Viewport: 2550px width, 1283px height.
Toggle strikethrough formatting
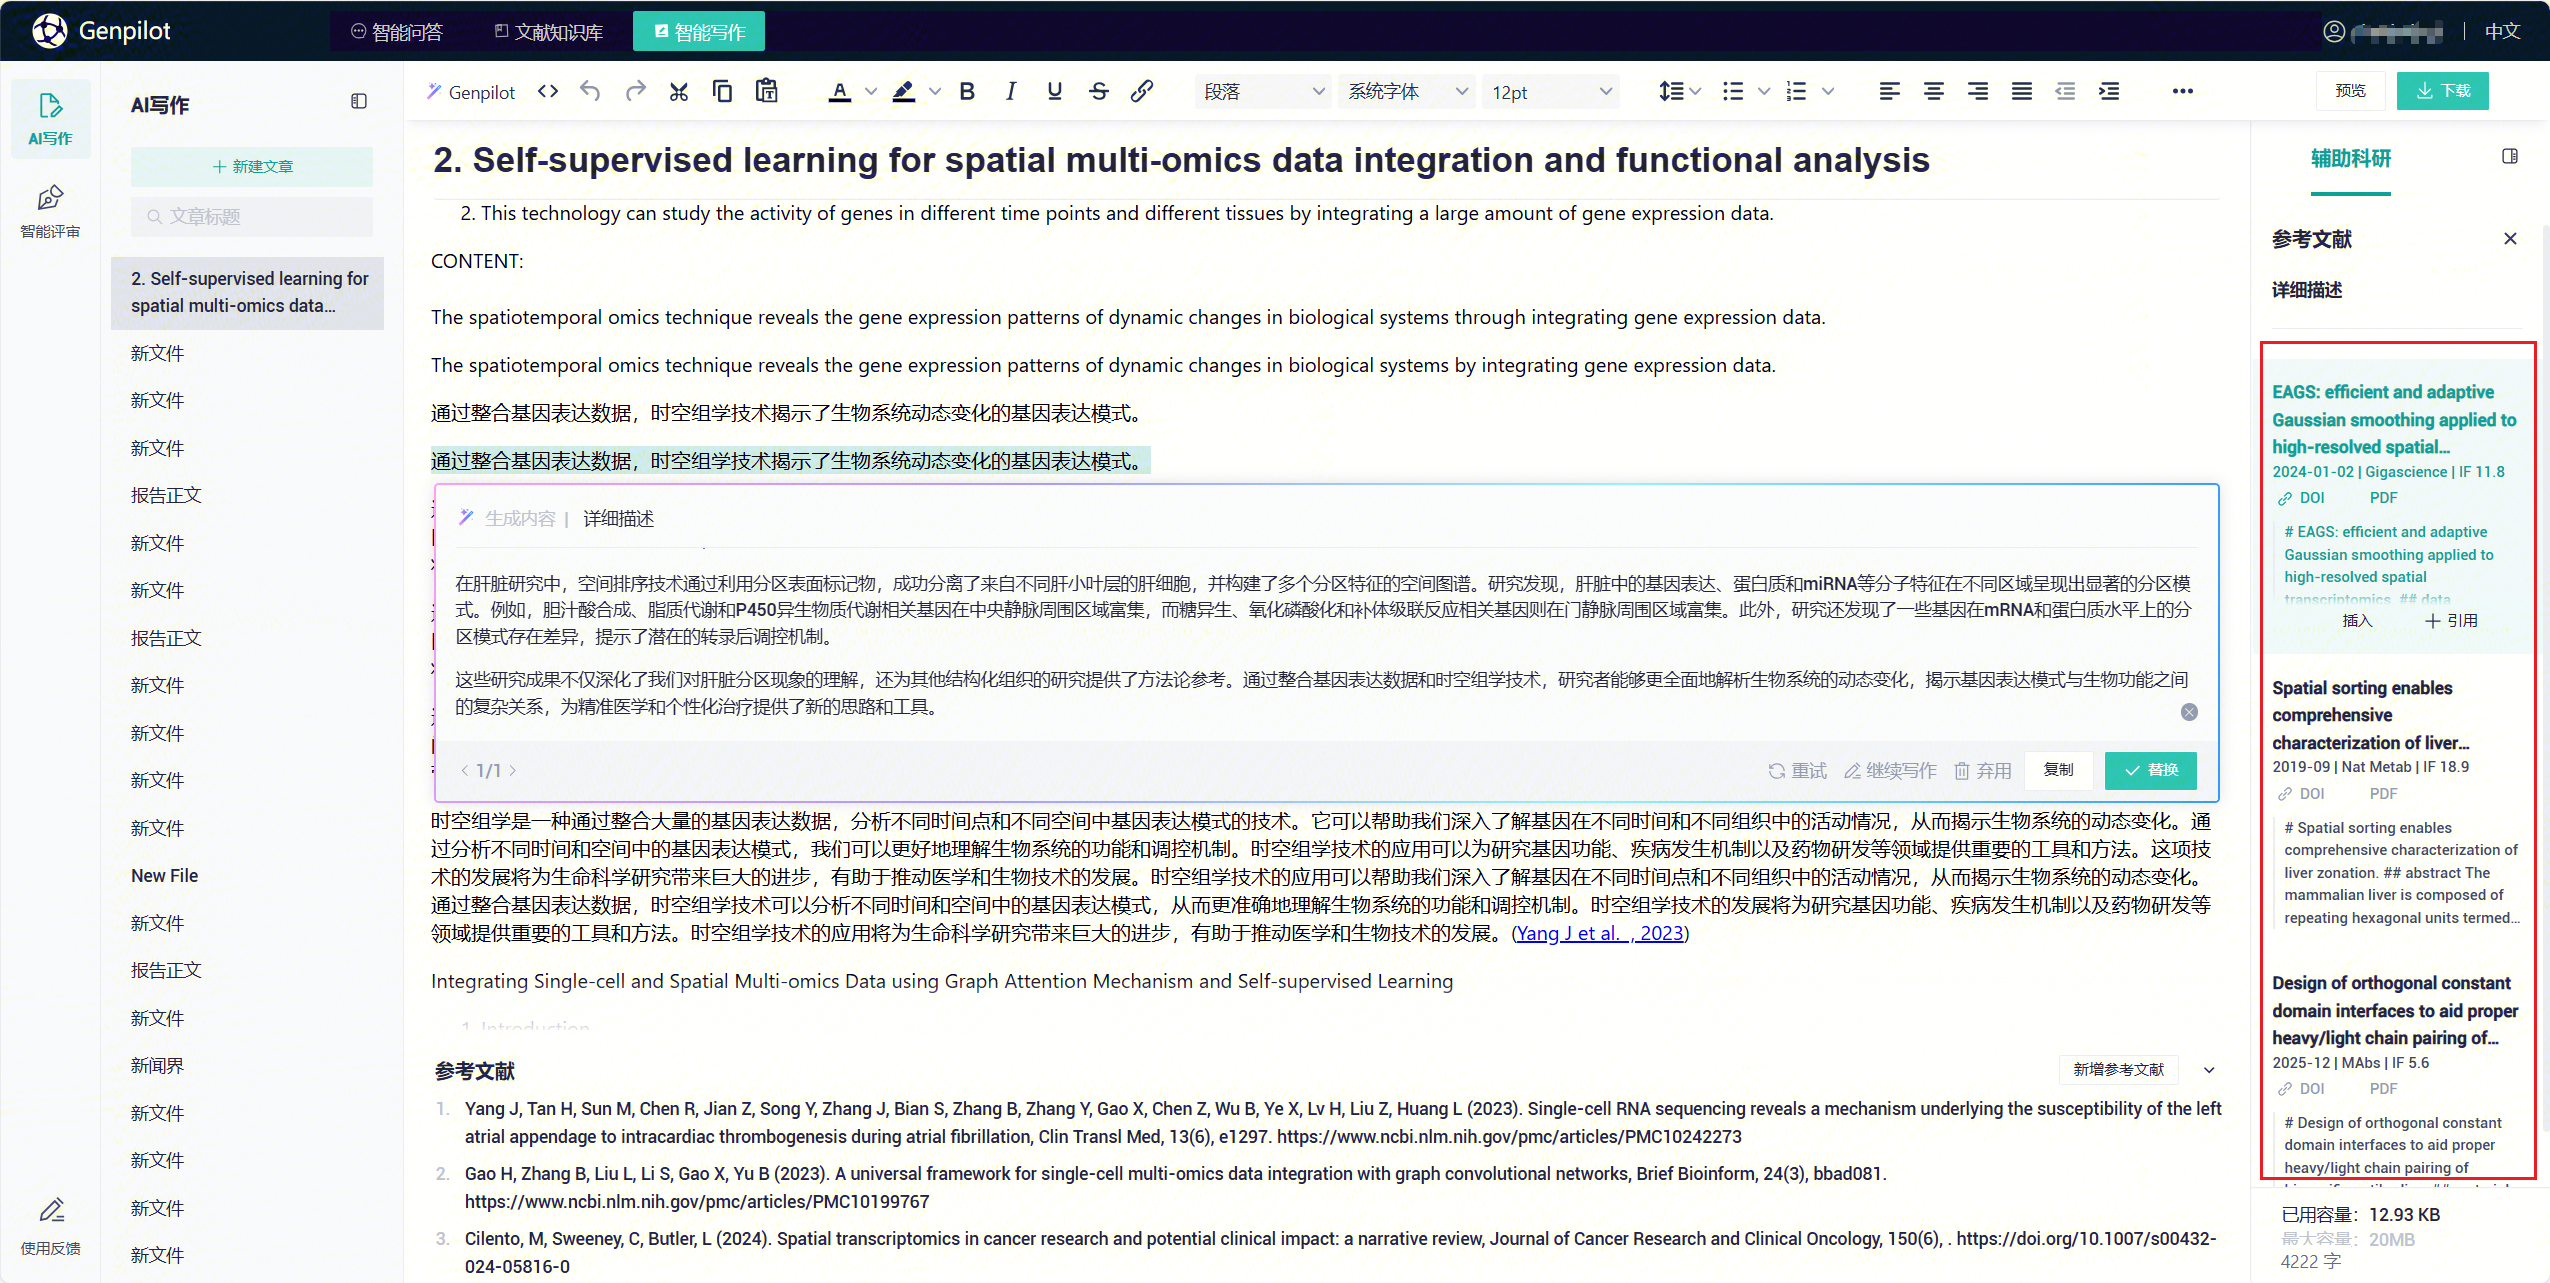point(1099,92)
